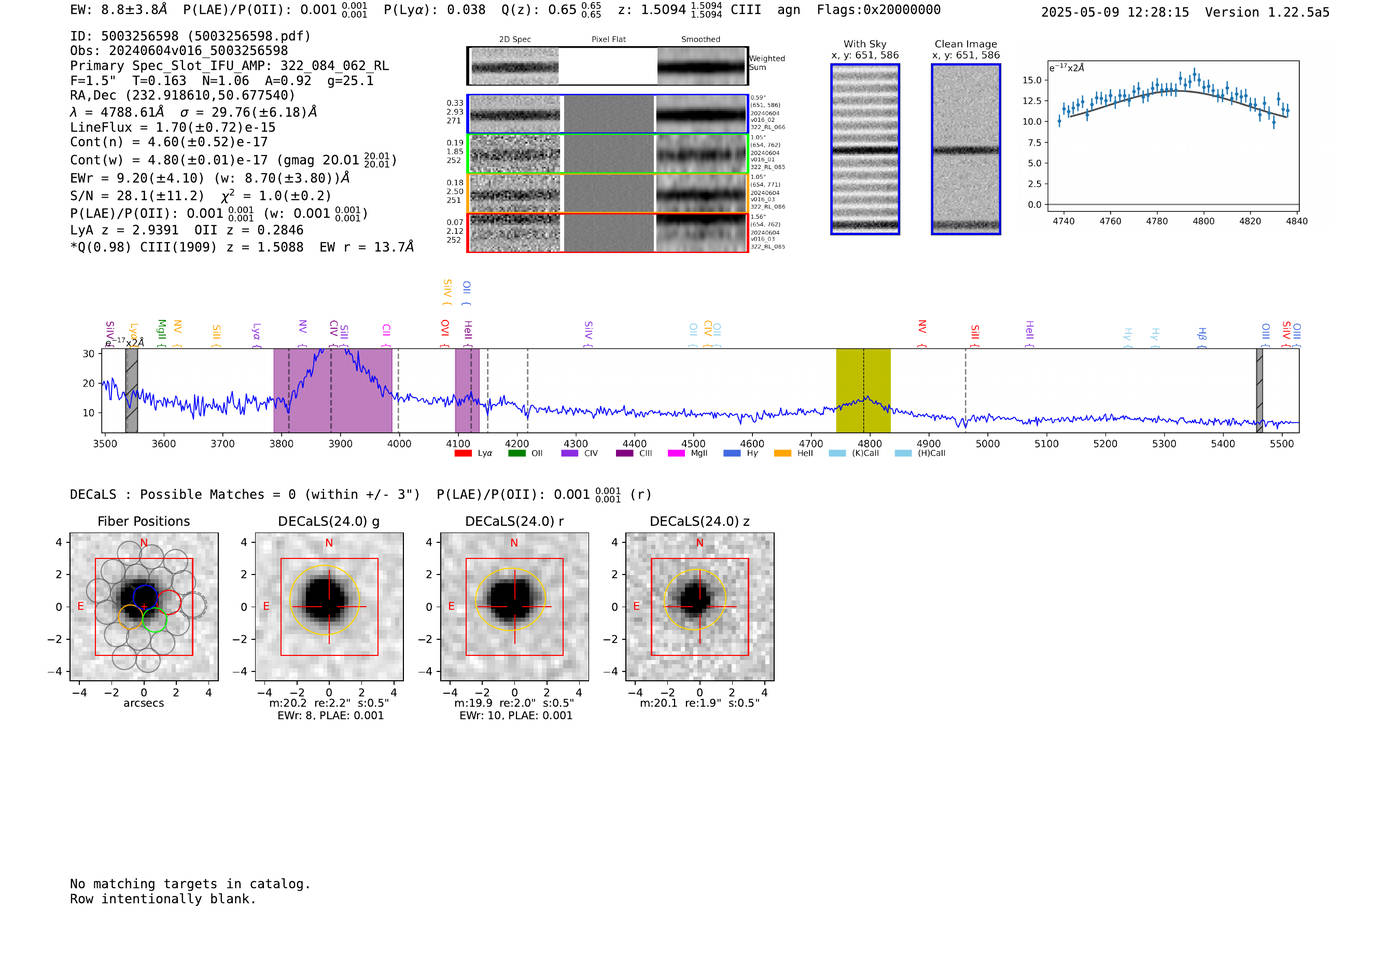Click the '2D Spec' column header
The image size is (1400, 953).
click(x=515, y=40)
